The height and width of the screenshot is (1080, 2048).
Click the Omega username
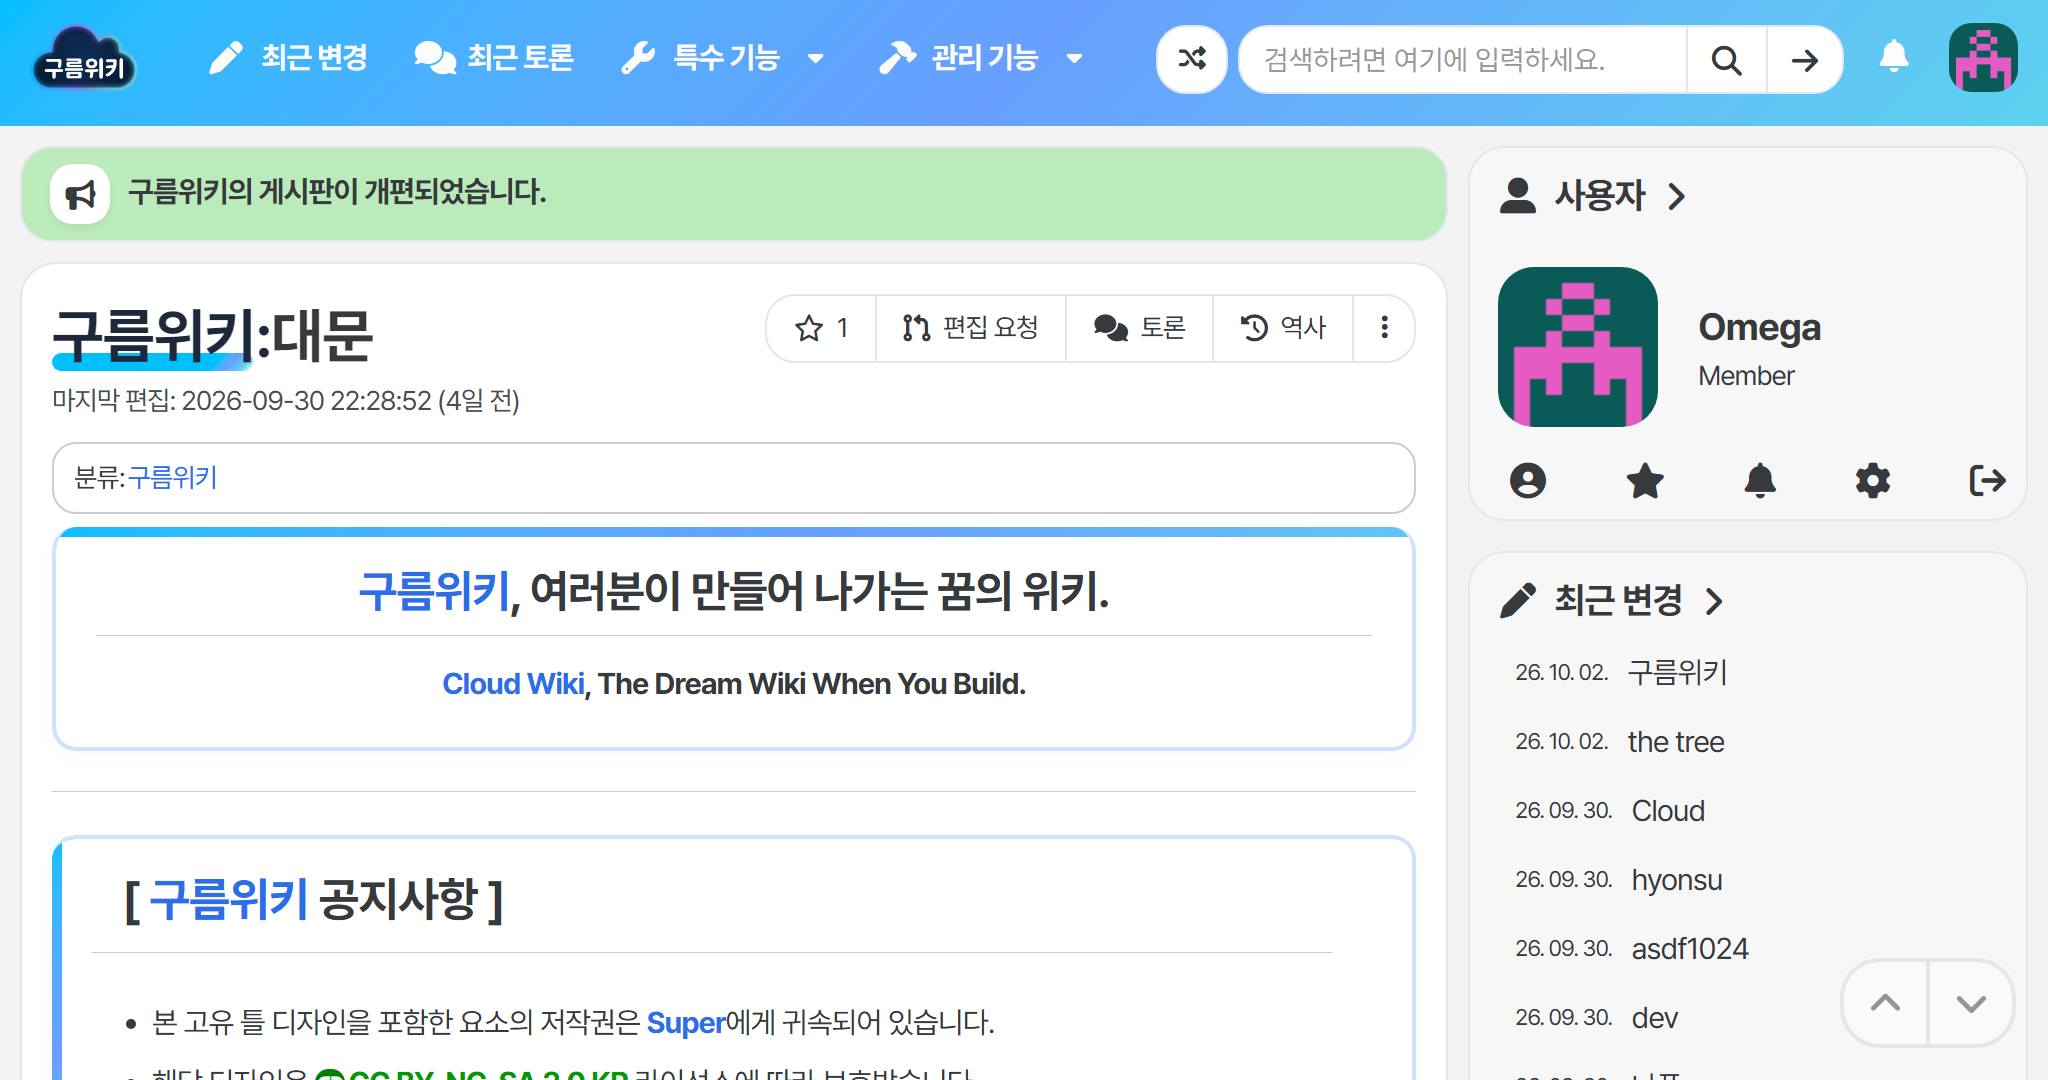[x=1760, y=328]
